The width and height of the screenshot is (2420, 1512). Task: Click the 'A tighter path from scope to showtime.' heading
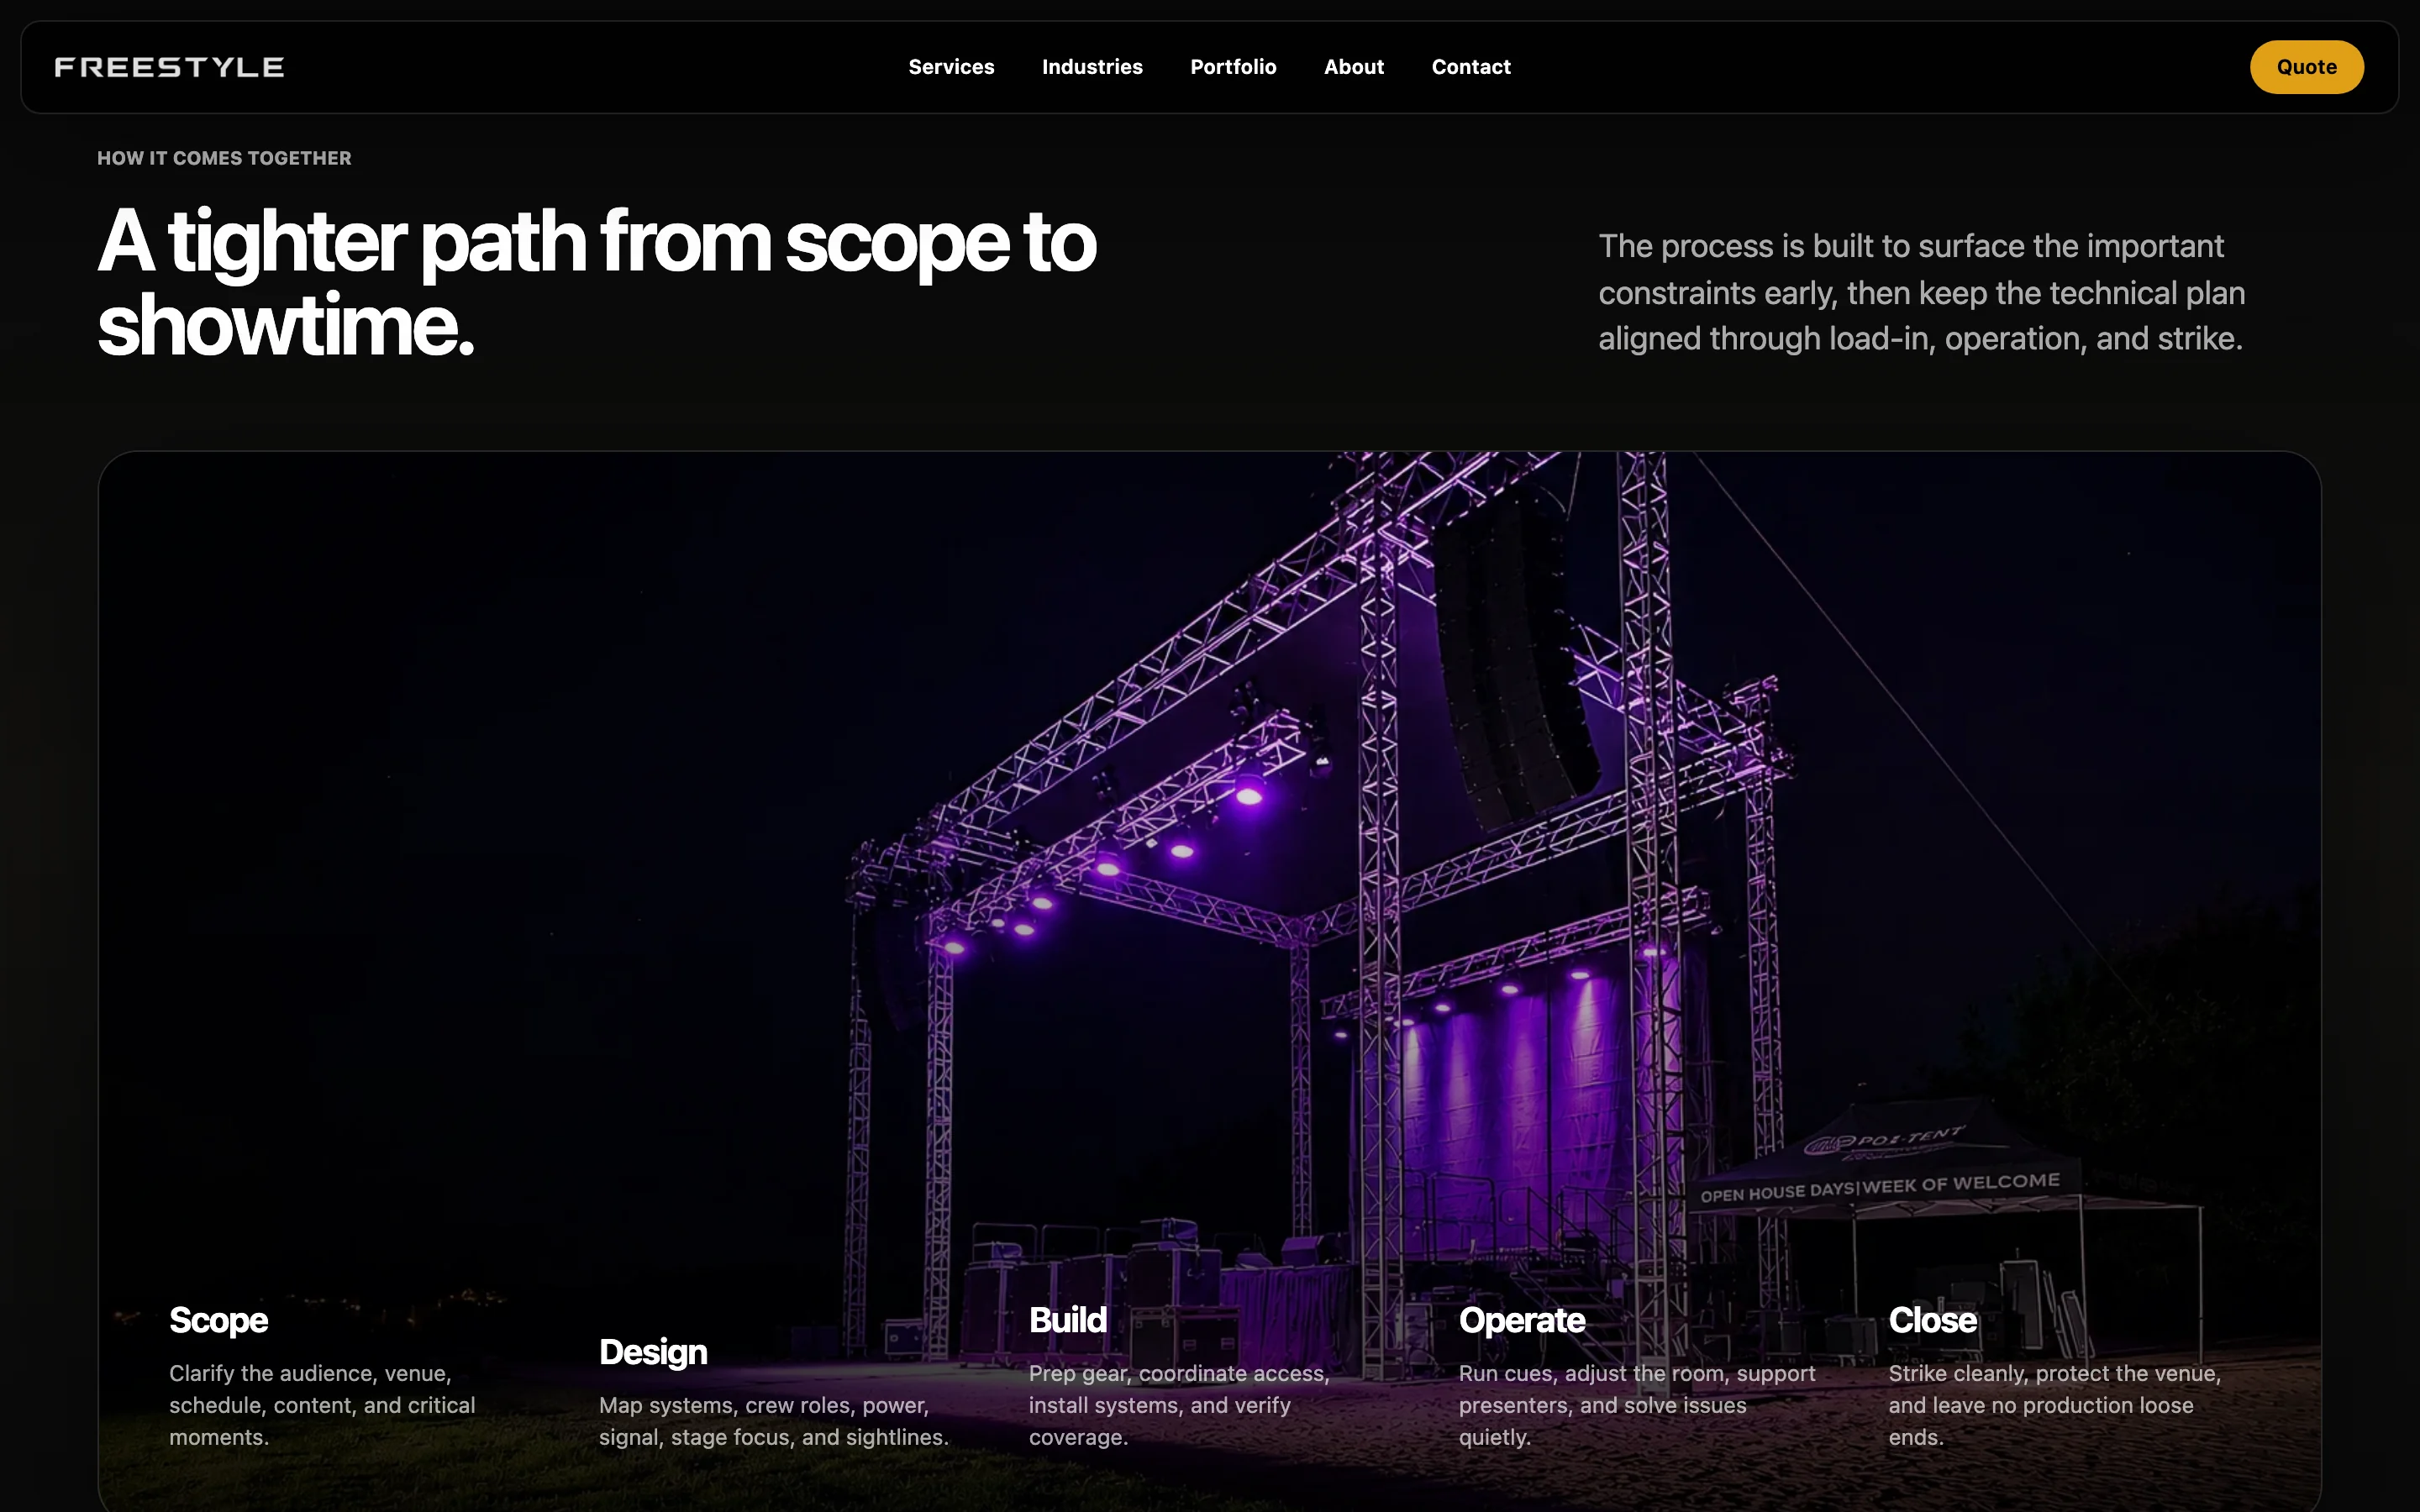597,283
